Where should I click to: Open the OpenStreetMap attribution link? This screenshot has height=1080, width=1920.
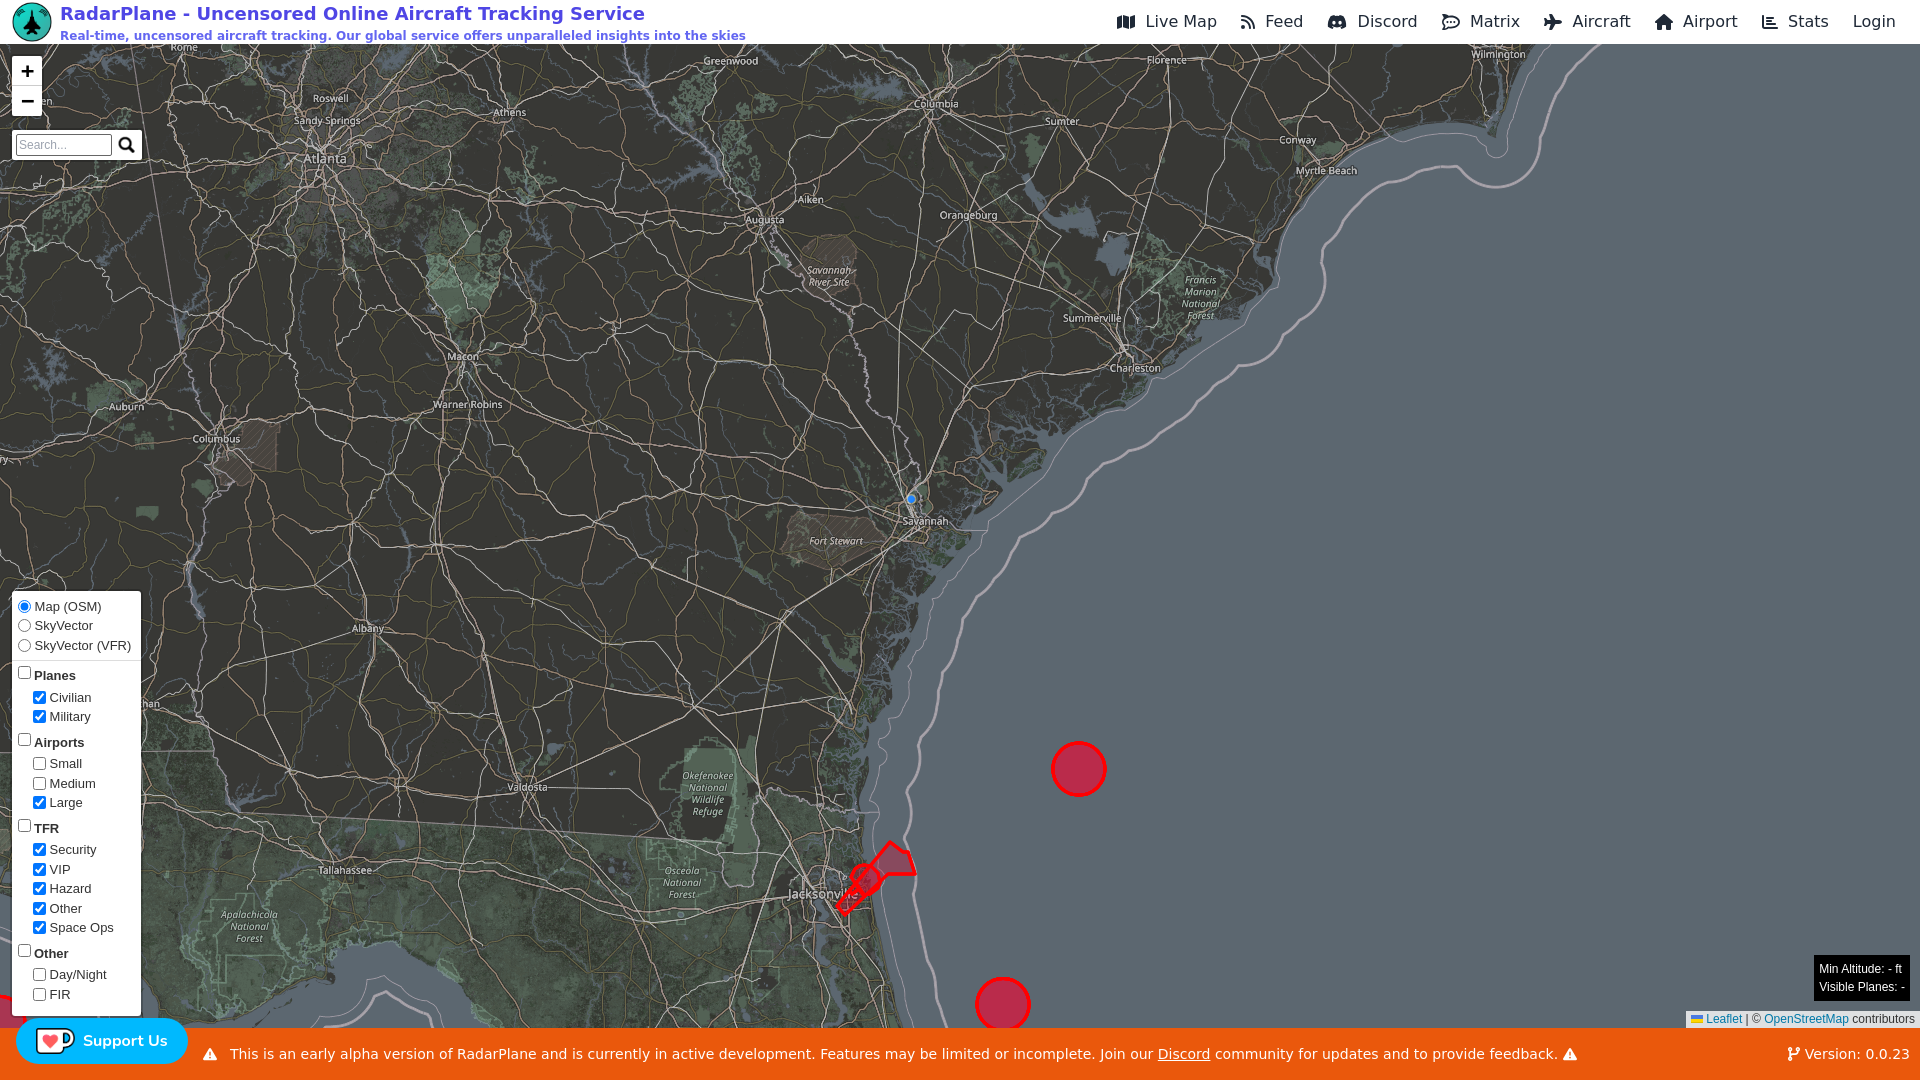(1806, 1019)
